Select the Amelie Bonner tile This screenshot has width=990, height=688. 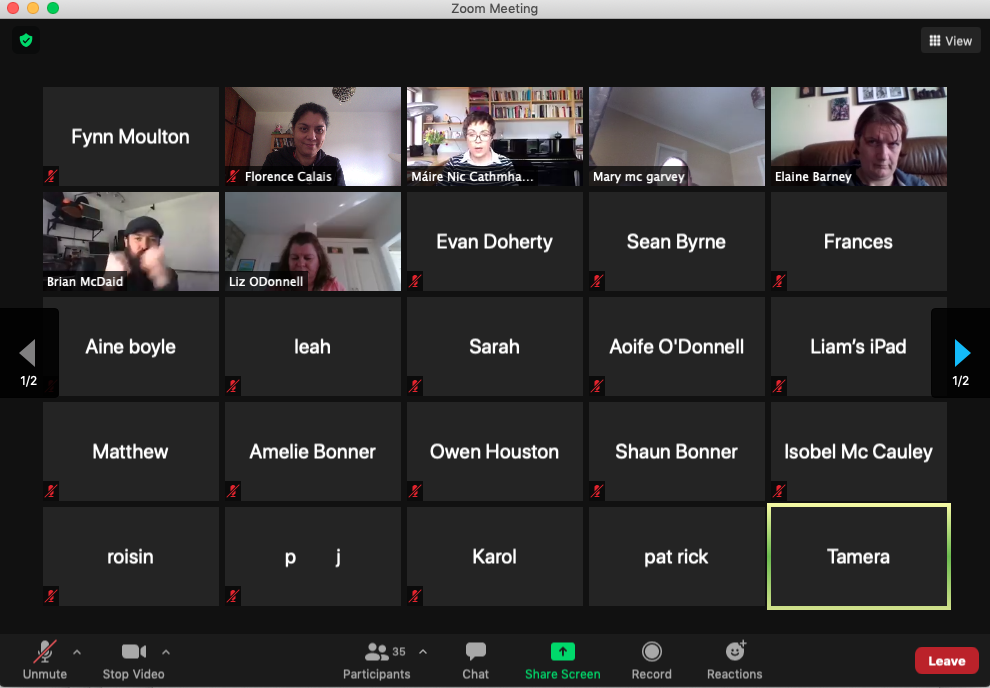click(313, 451)
